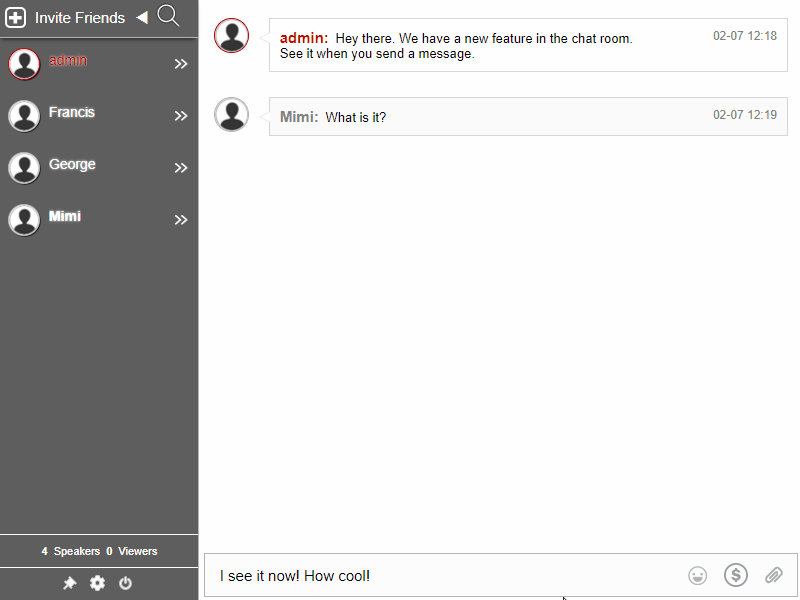
Task: Open the room settings gear
Action: (97, 583)
